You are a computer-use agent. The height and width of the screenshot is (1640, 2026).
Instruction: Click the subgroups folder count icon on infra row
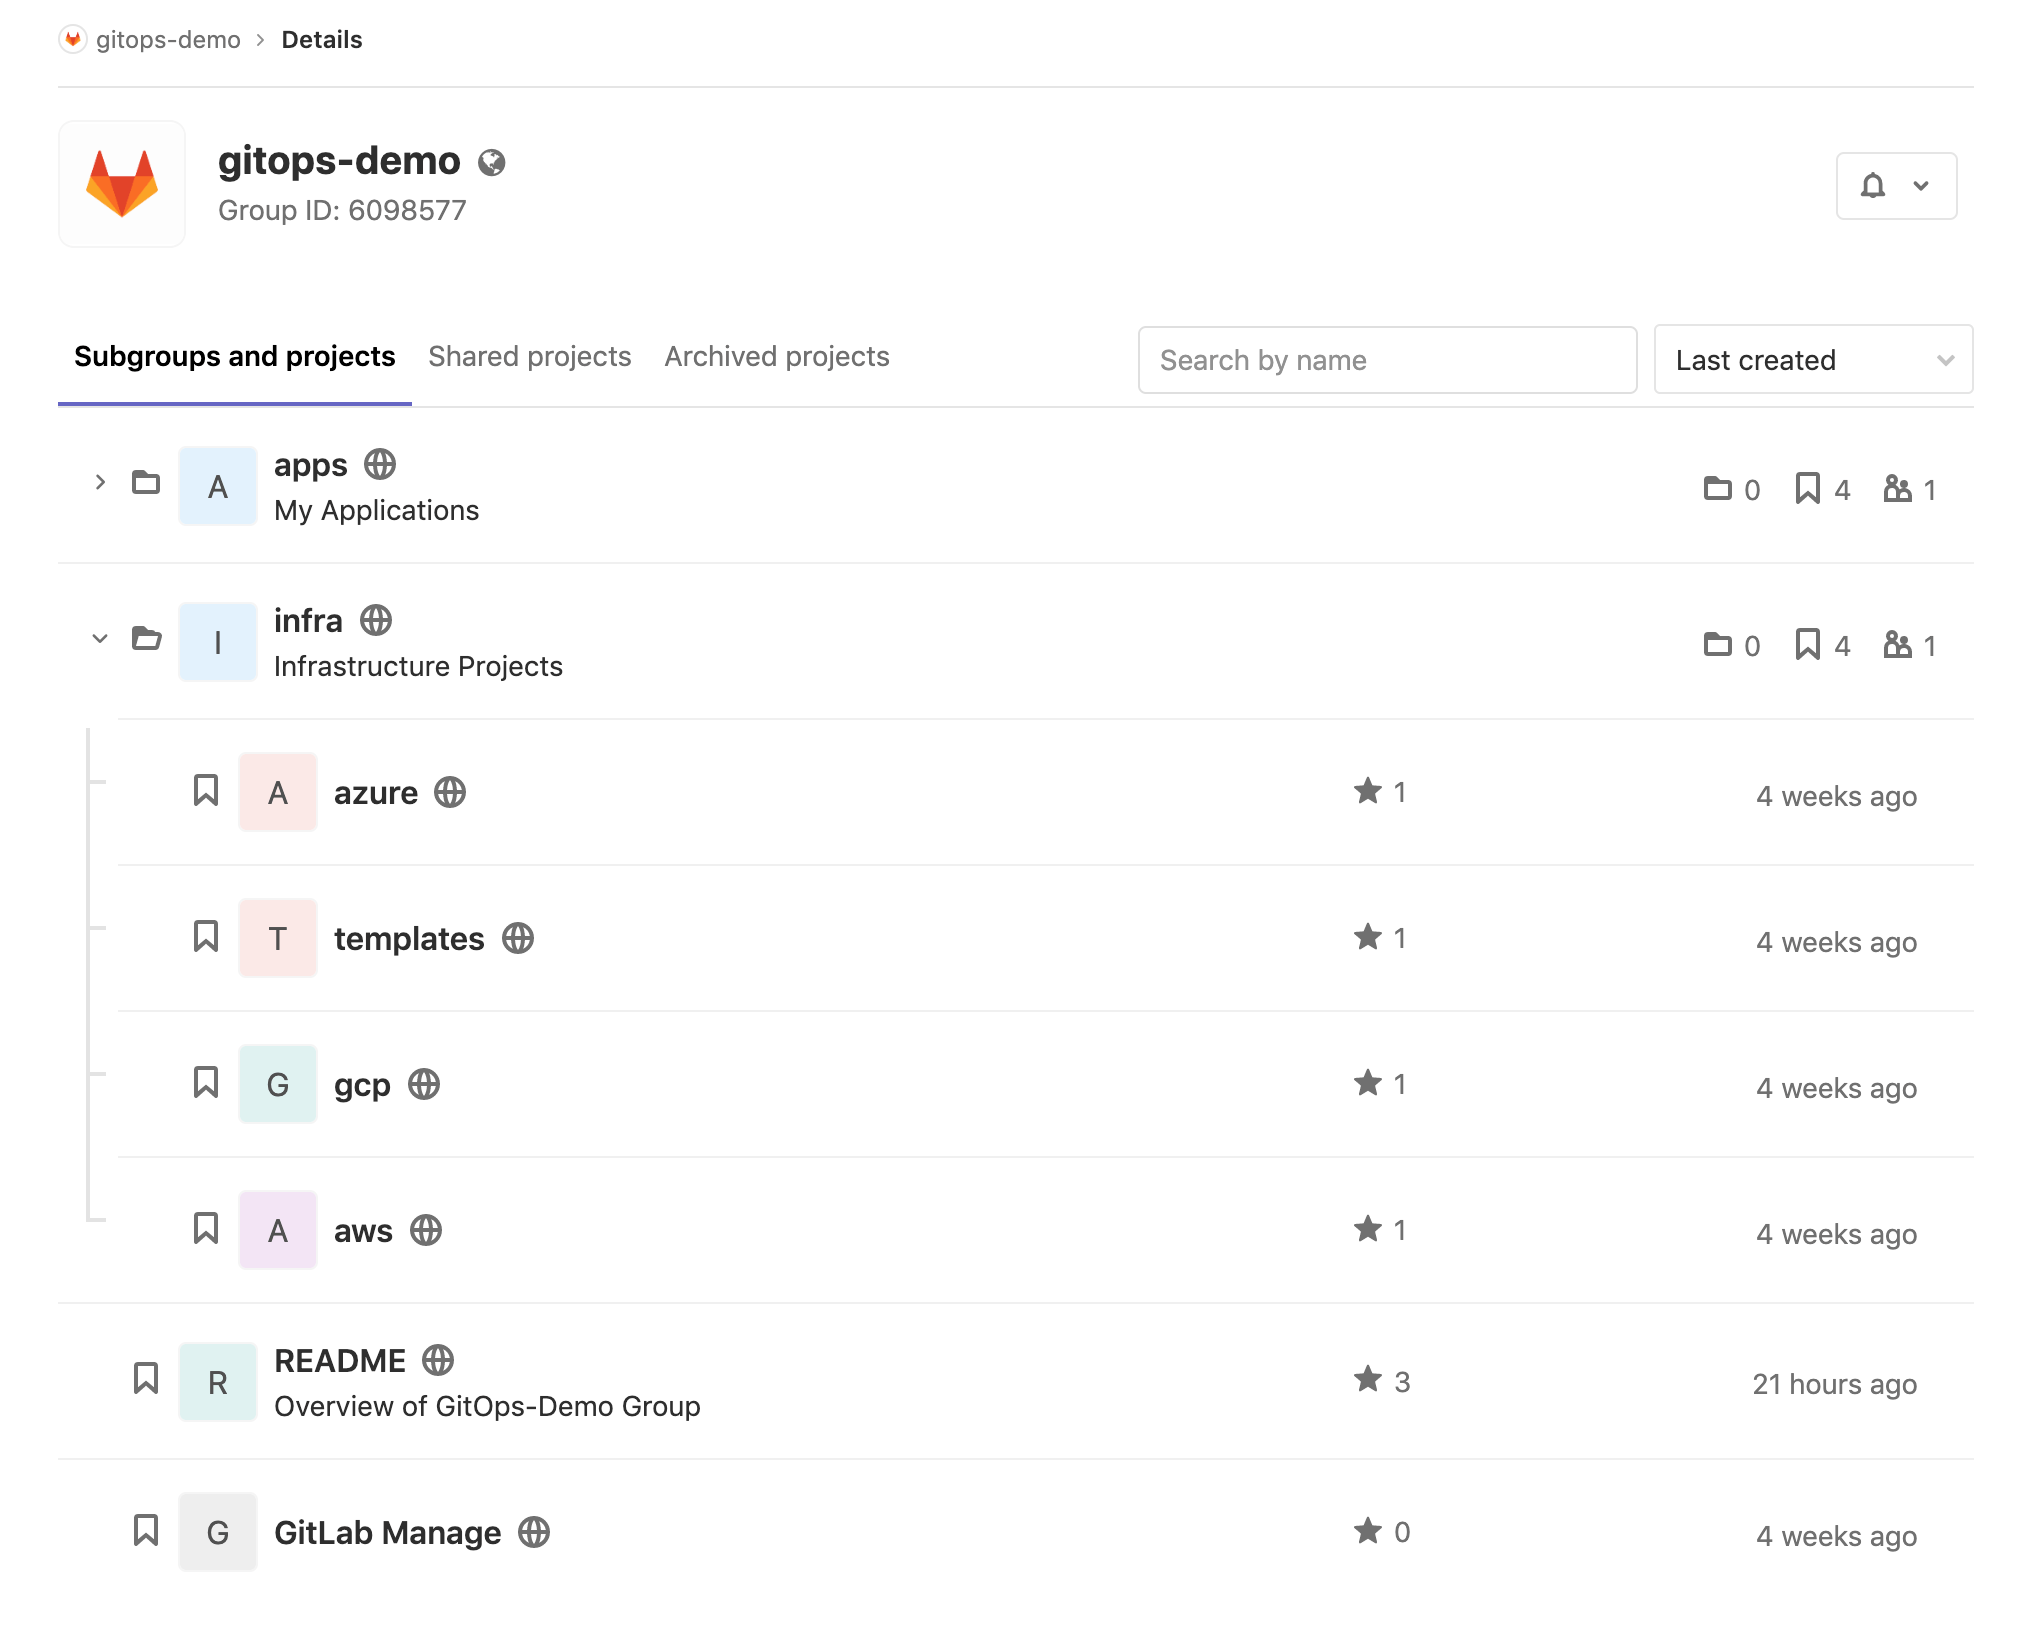[1718, 645]
